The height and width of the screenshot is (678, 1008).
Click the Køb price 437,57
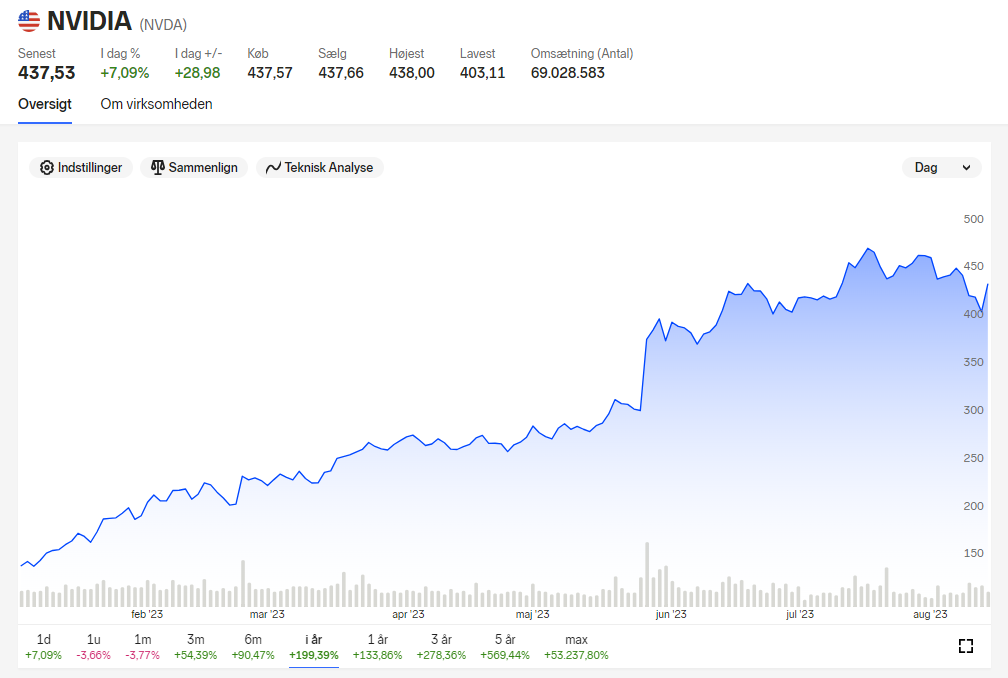pos(270,73)
